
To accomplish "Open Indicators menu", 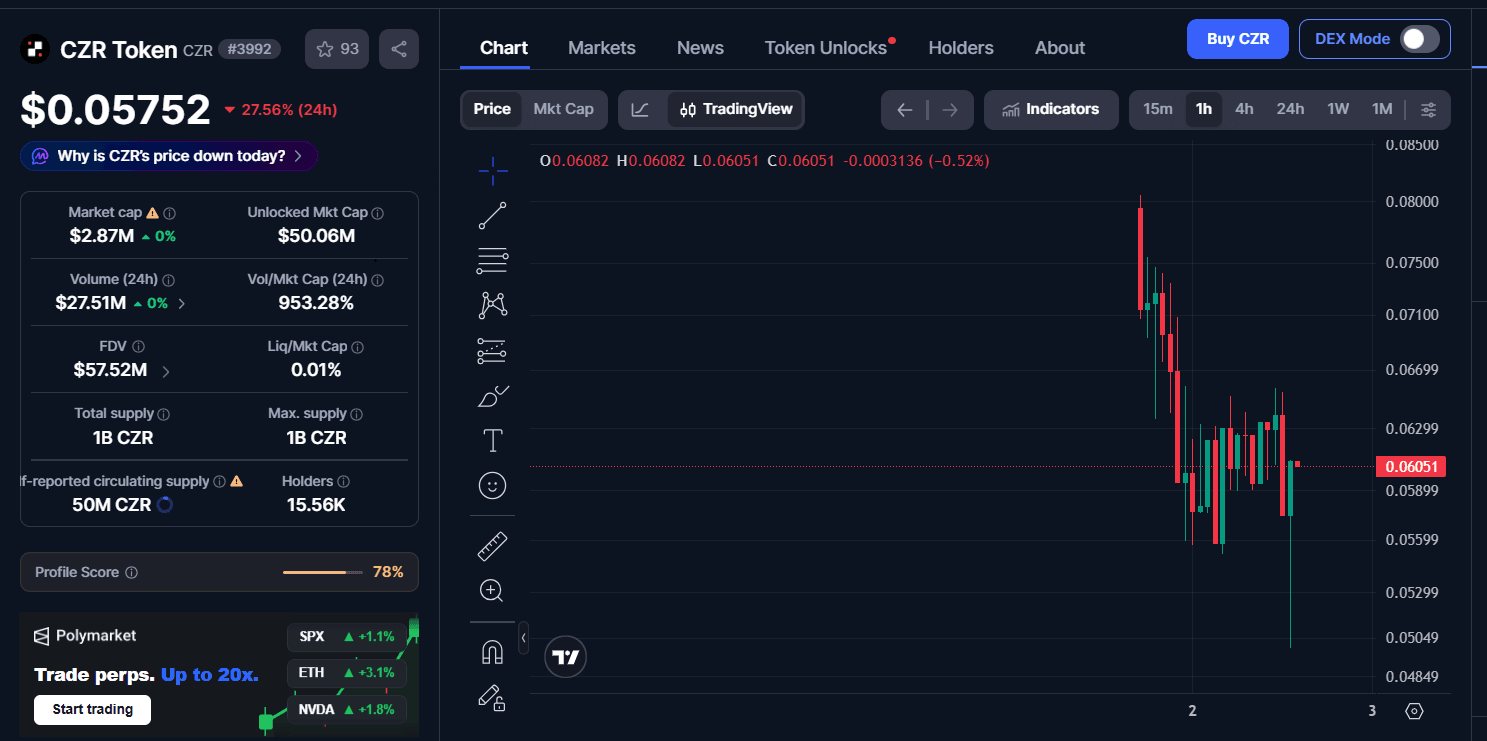I will click(x=1050, y=110).
